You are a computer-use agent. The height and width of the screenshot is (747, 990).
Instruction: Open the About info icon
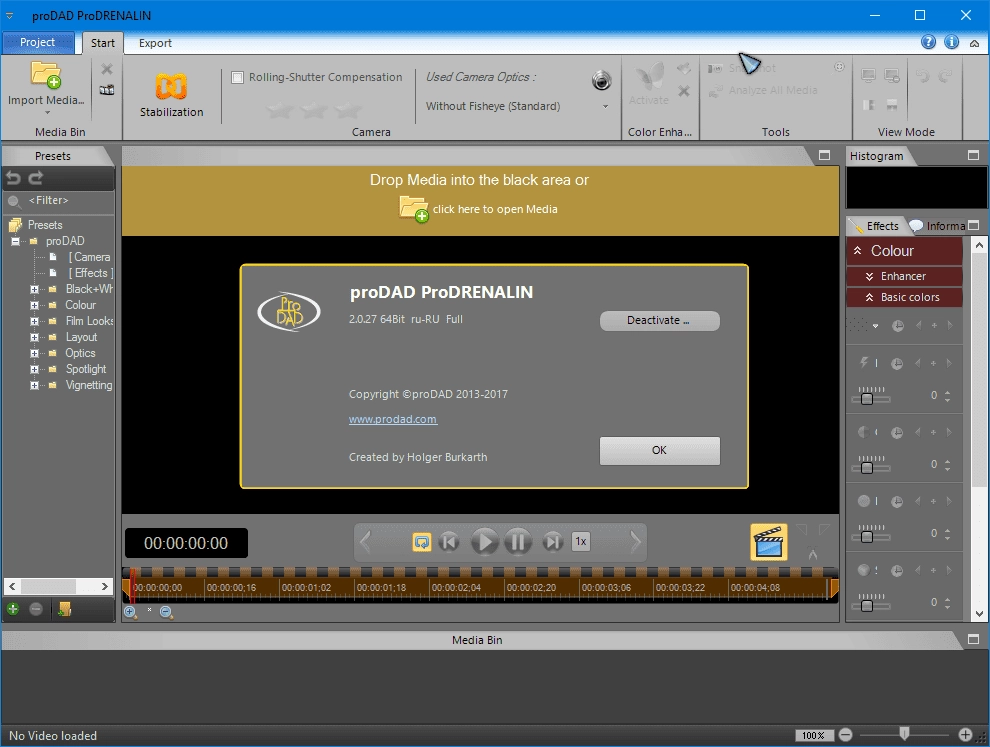point(951,42)
